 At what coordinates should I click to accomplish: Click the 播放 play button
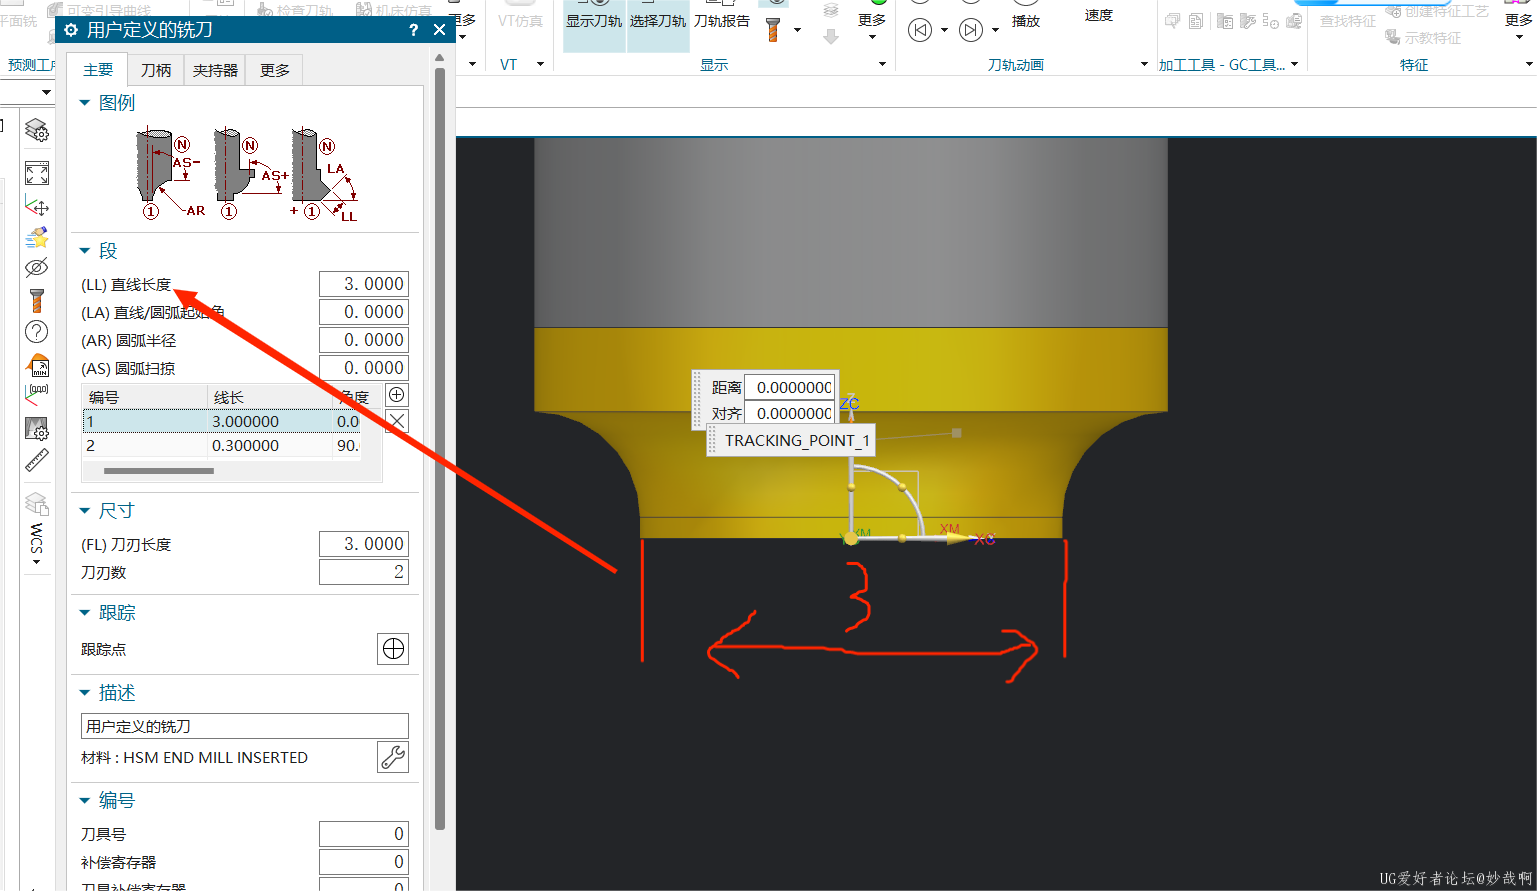point(1026,20)
